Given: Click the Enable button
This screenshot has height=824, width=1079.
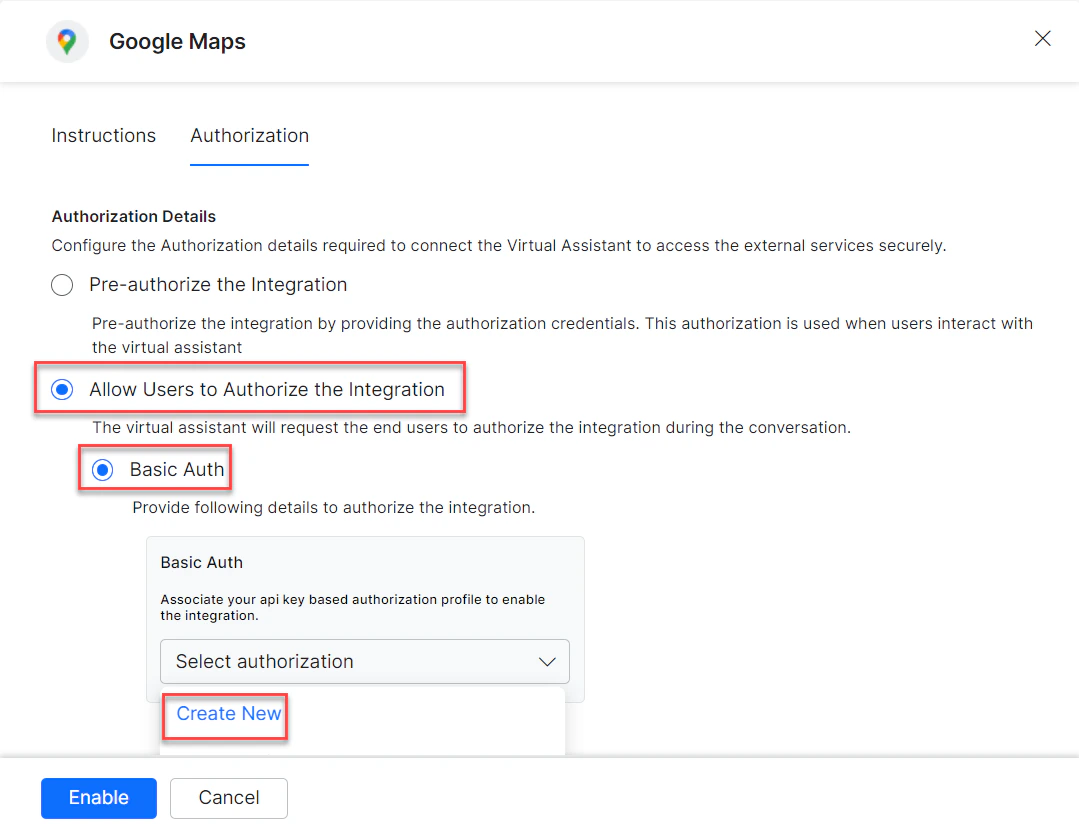Looking at the screenshot, I should (98, 798).
